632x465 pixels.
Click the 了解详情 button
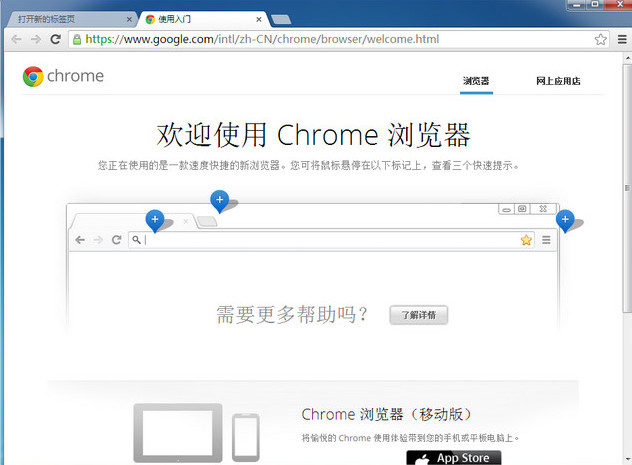pyautogui.click(x=418, y=315)
